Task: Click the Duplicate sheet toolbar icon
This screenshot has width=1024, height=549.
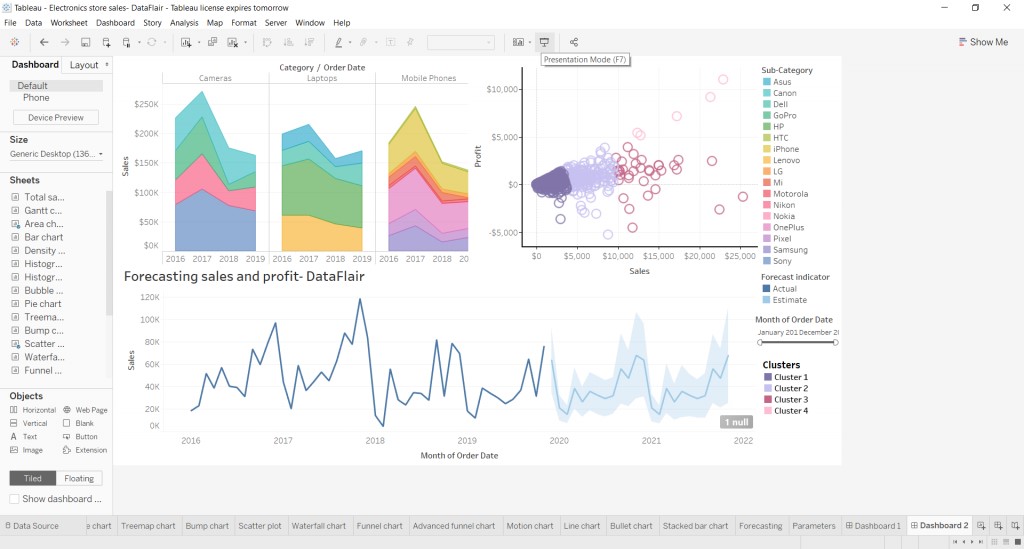Action: pyautogui.click(x=212, y=42)
